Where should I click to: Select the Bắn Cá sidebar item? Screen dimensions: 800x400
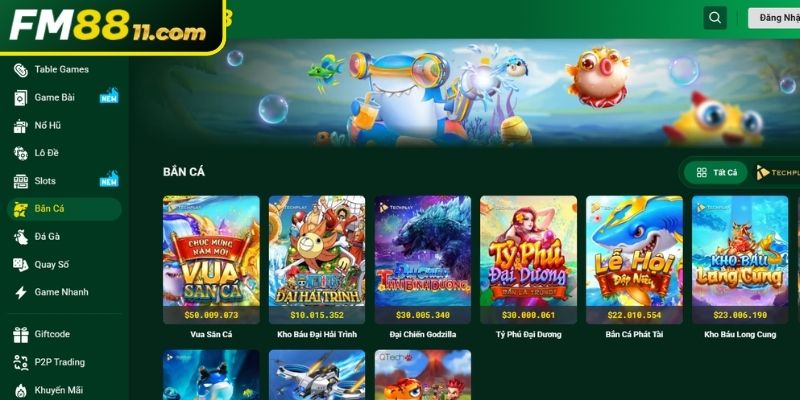click(64, 209)
